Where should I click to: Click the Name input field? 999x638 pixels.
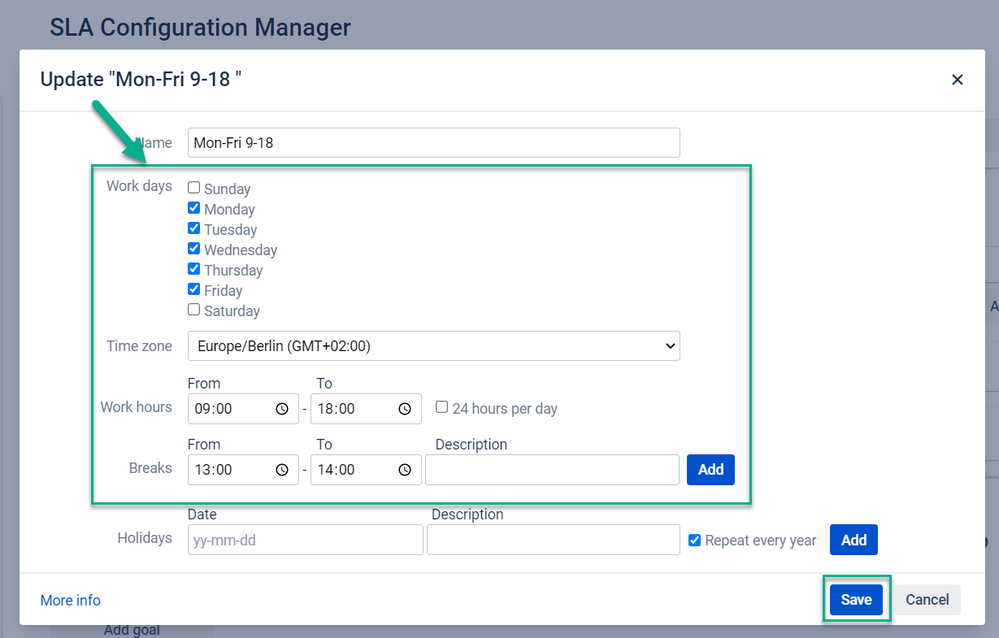434,143
